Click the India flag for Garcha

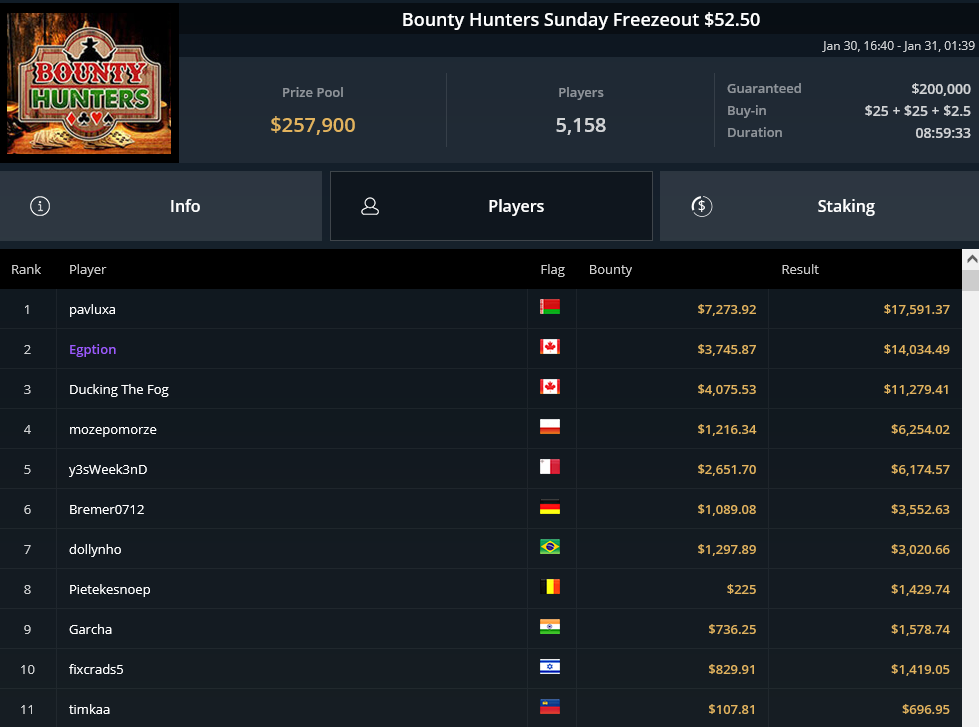coord(549,626)
